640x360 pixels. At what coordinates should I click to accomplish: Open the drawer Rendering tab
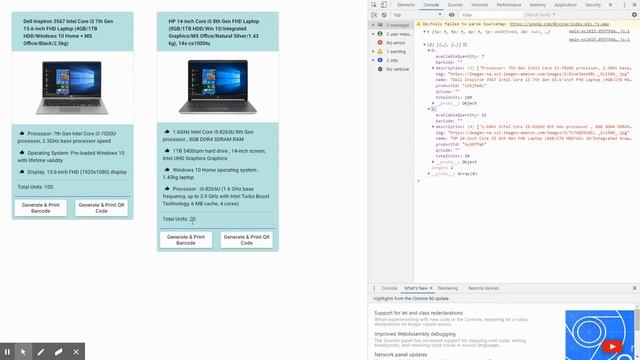click(x=448, y=288)
